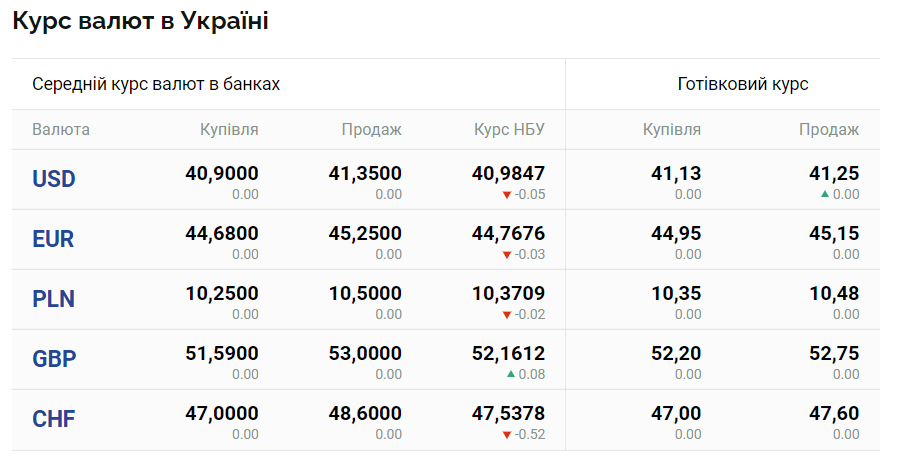Click the 'Курс валют в Україні' heading
This screenshot has width=899, height=459.
point(140,21)
